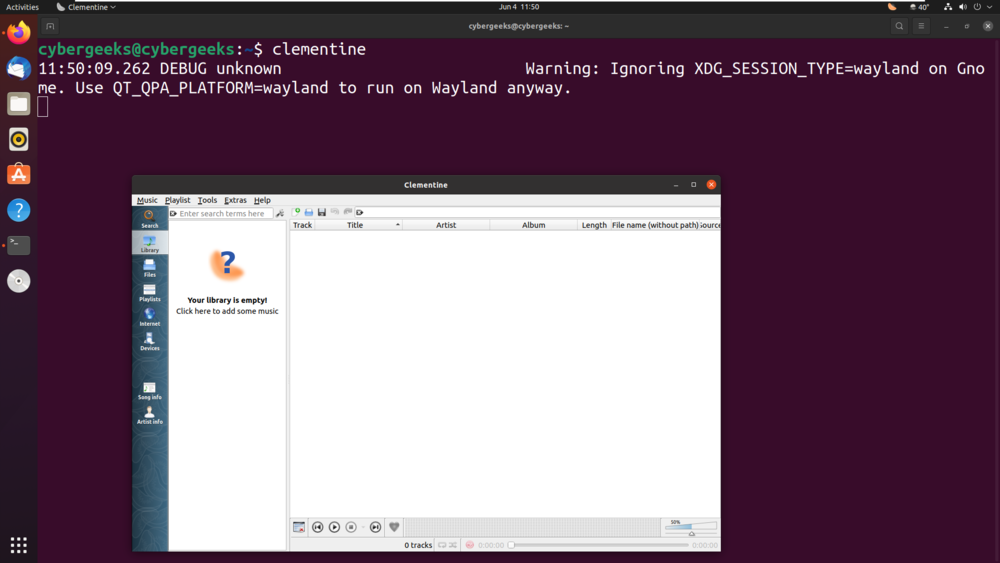This screenshot has height=563, width=1000.
Task: Click the track position seek slider
Action: point(598,545)
